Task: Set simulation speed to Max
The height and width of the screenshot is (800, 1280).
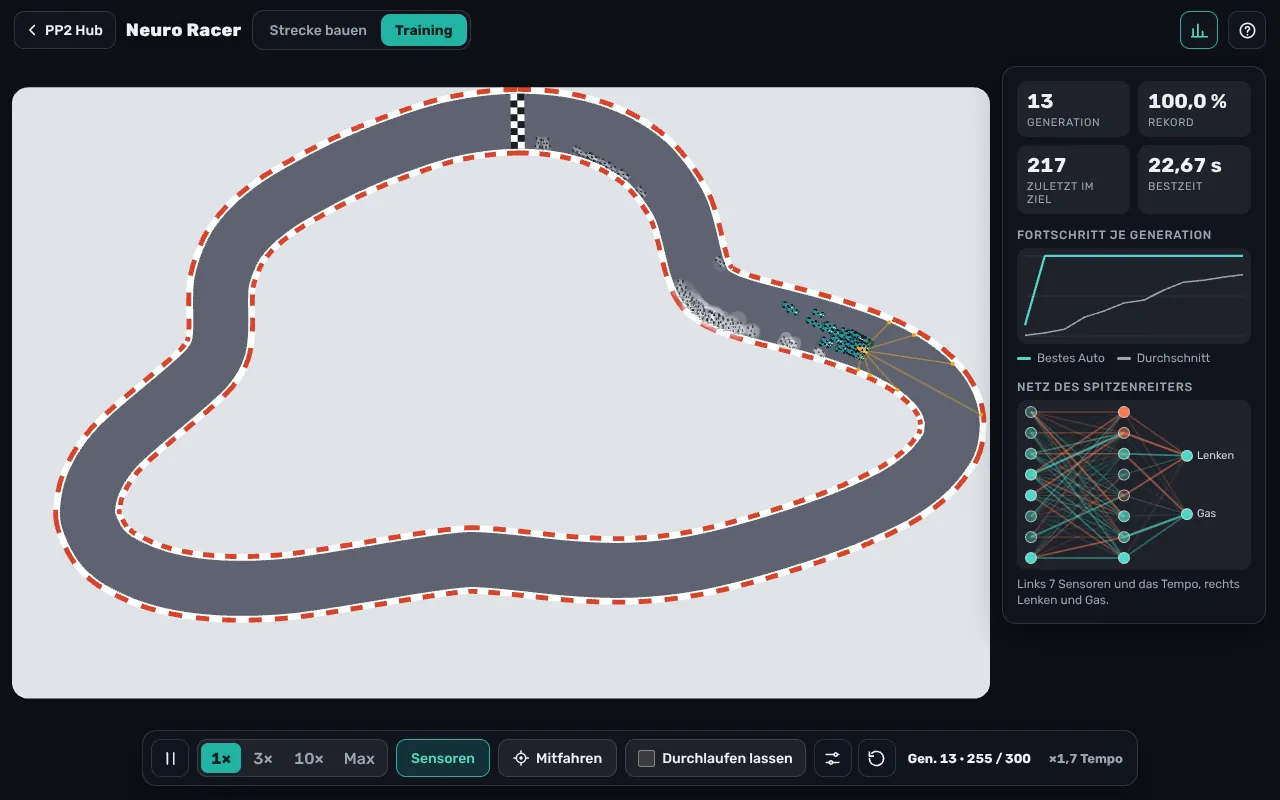Action: pyautogui.click(x=359, y=758)
